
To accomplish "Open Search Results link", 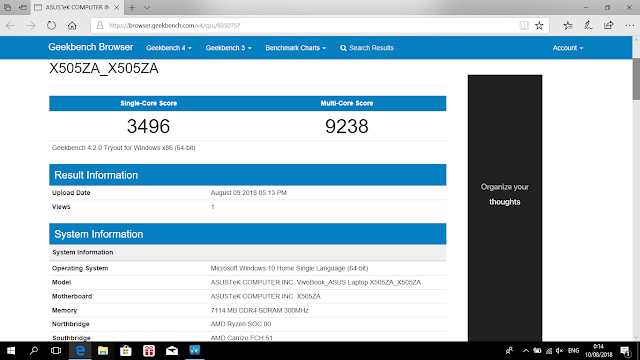I will [x=367, y=48].
